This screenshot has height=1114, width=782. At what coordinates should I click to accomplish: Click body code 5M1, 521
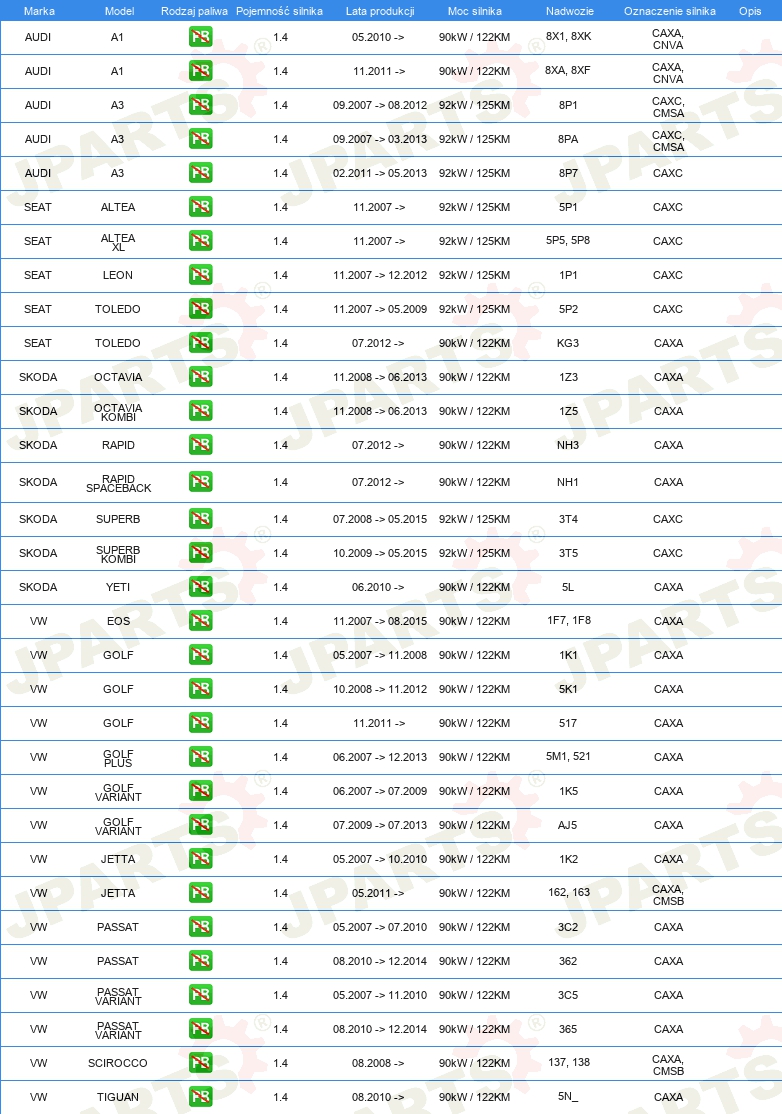pos(568,756)
